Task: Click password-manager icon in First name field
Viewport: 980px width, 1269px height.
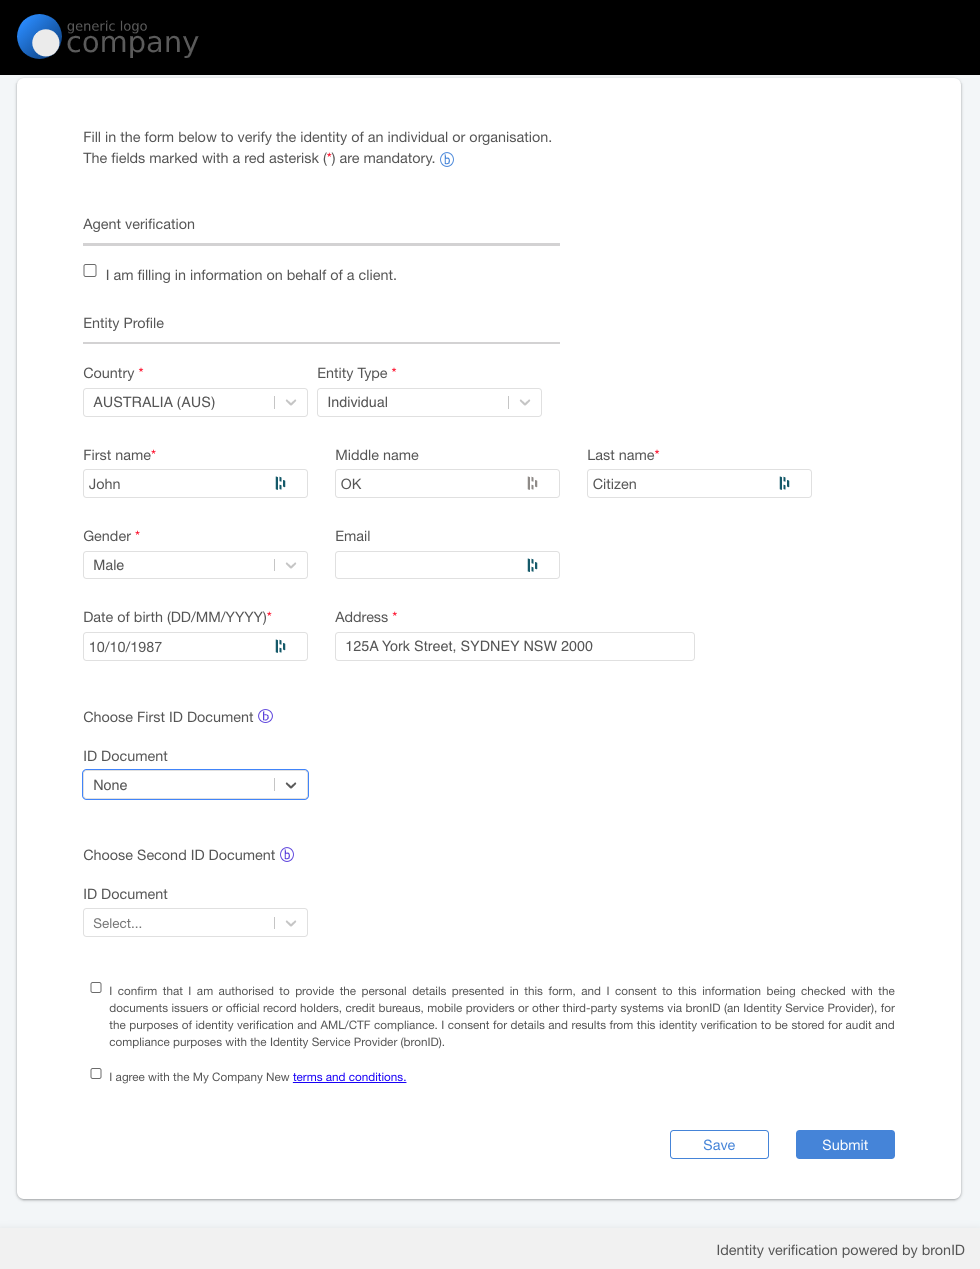Action: (x=280, y=484)
